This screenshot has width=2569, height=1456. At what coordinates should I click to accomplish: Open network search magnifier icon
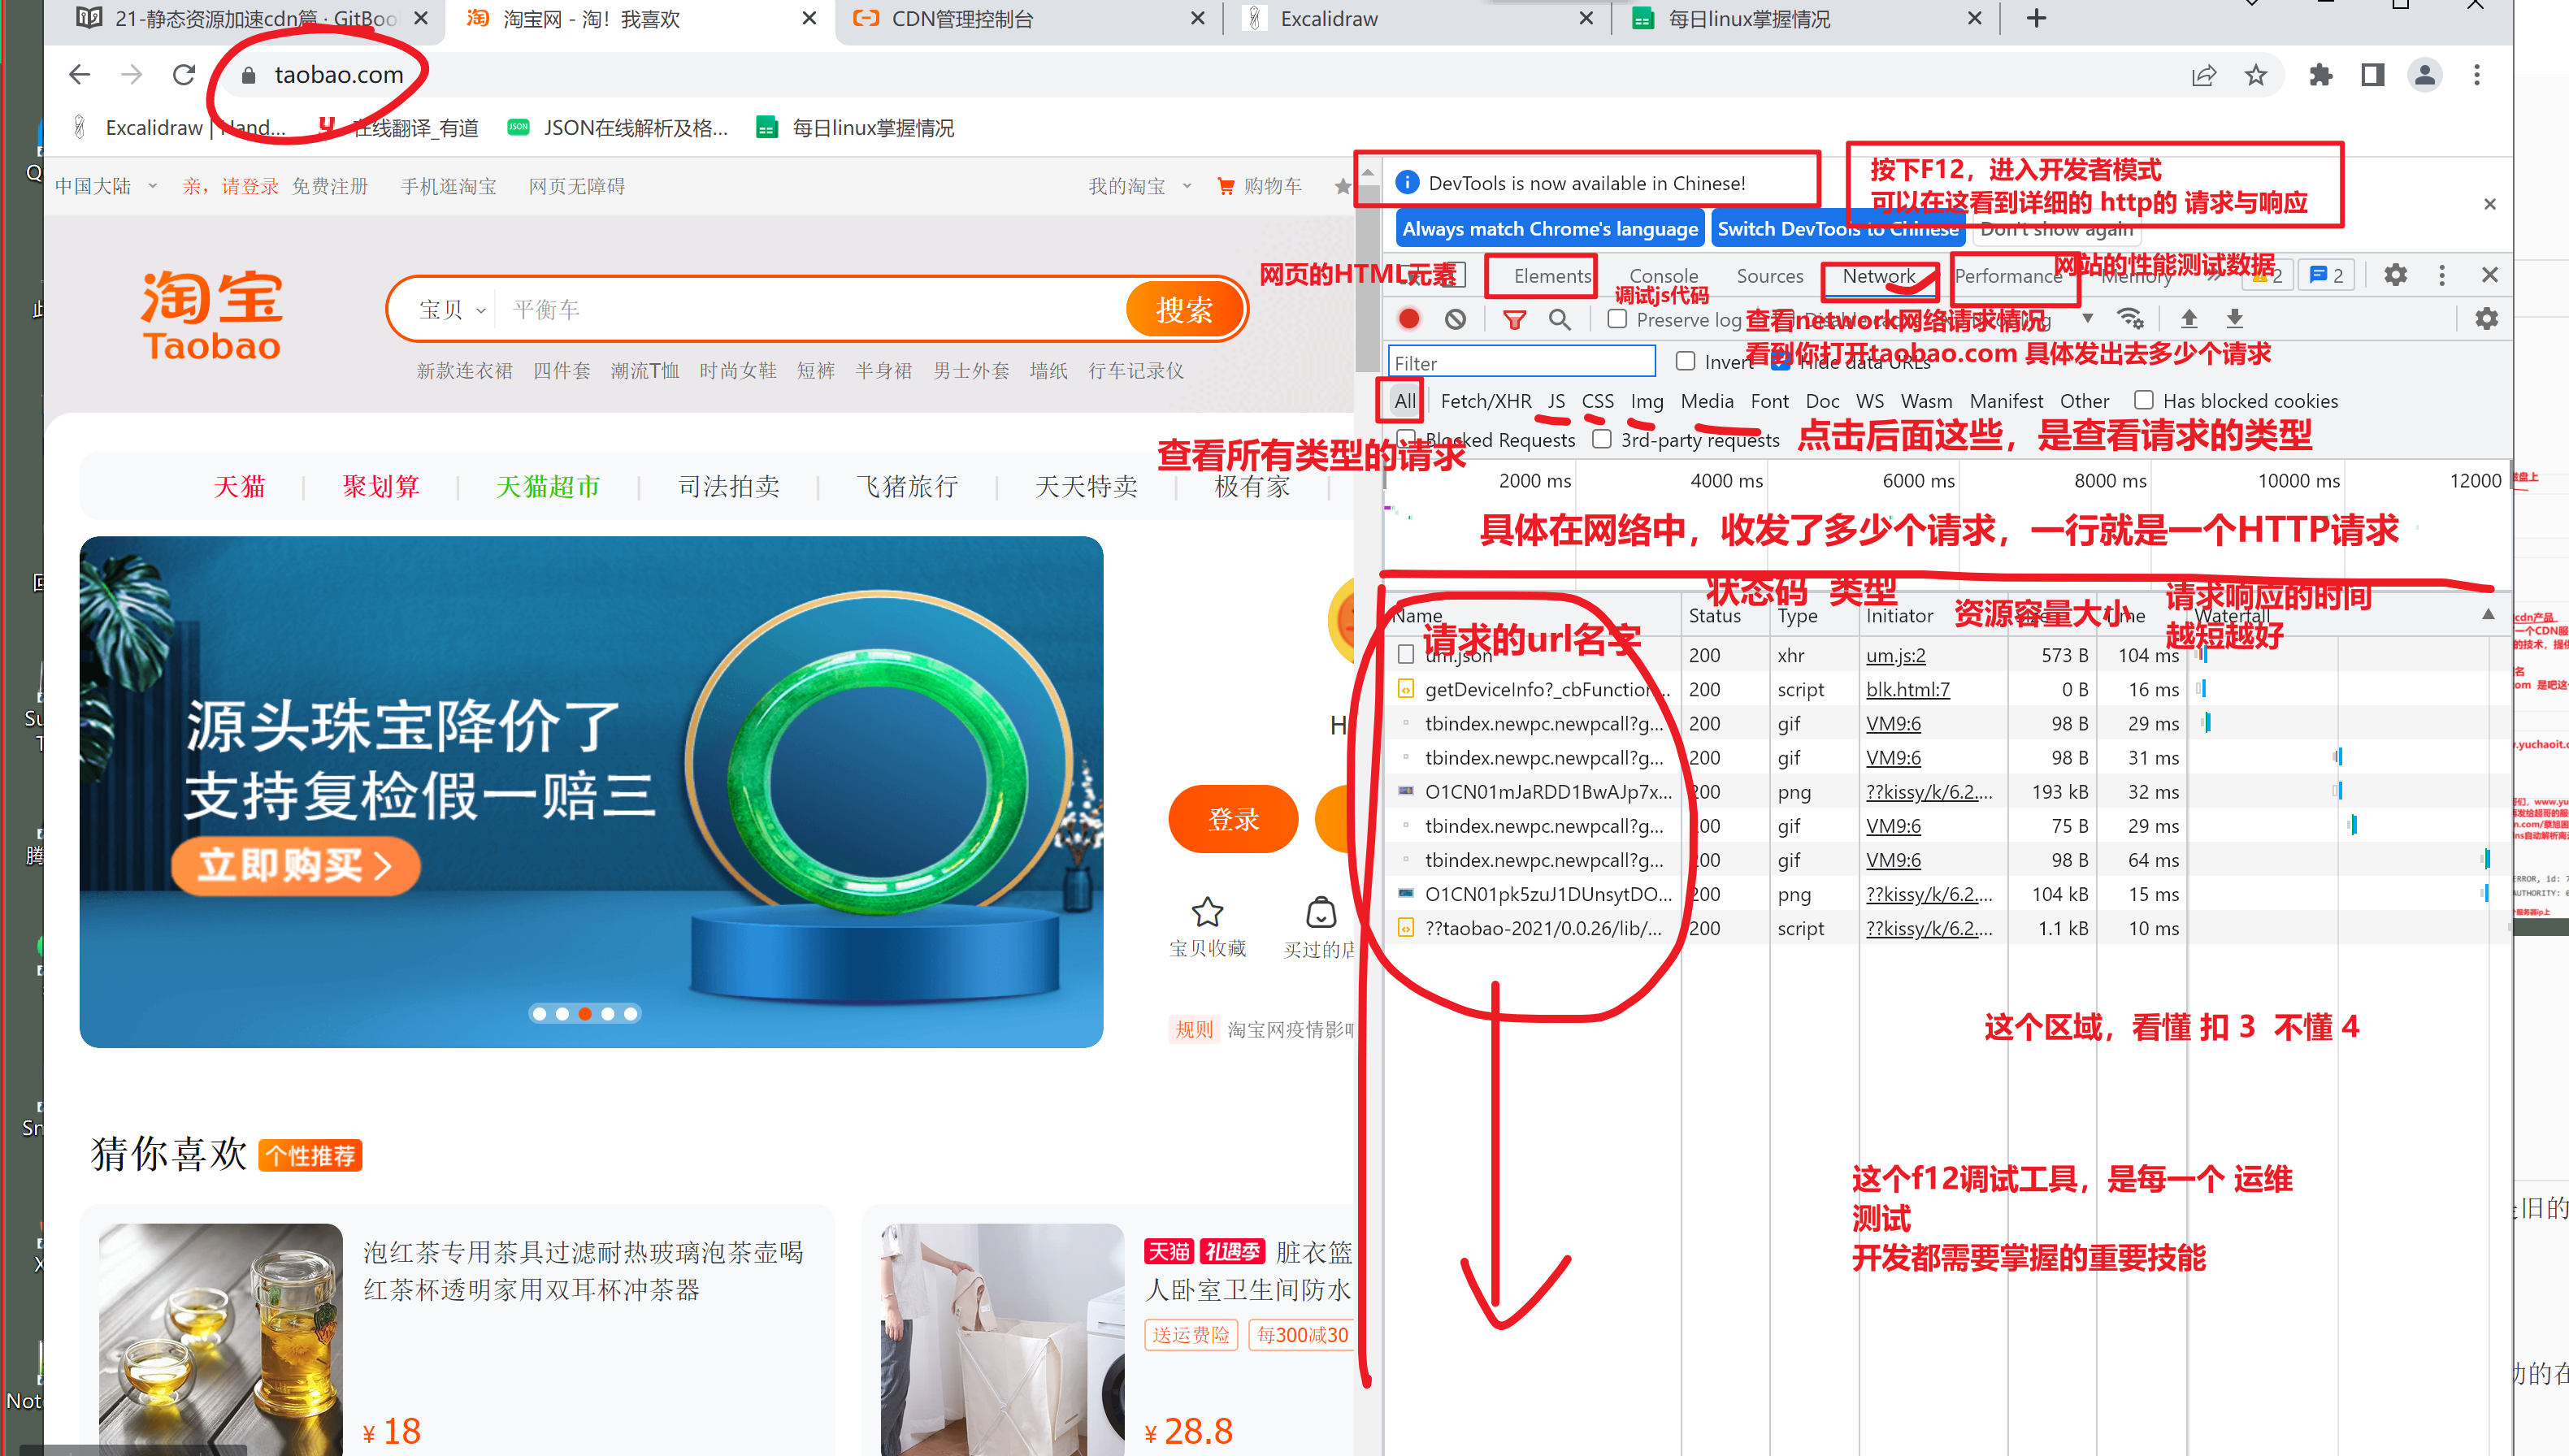pyautogui.click(x=1560, y=319)
